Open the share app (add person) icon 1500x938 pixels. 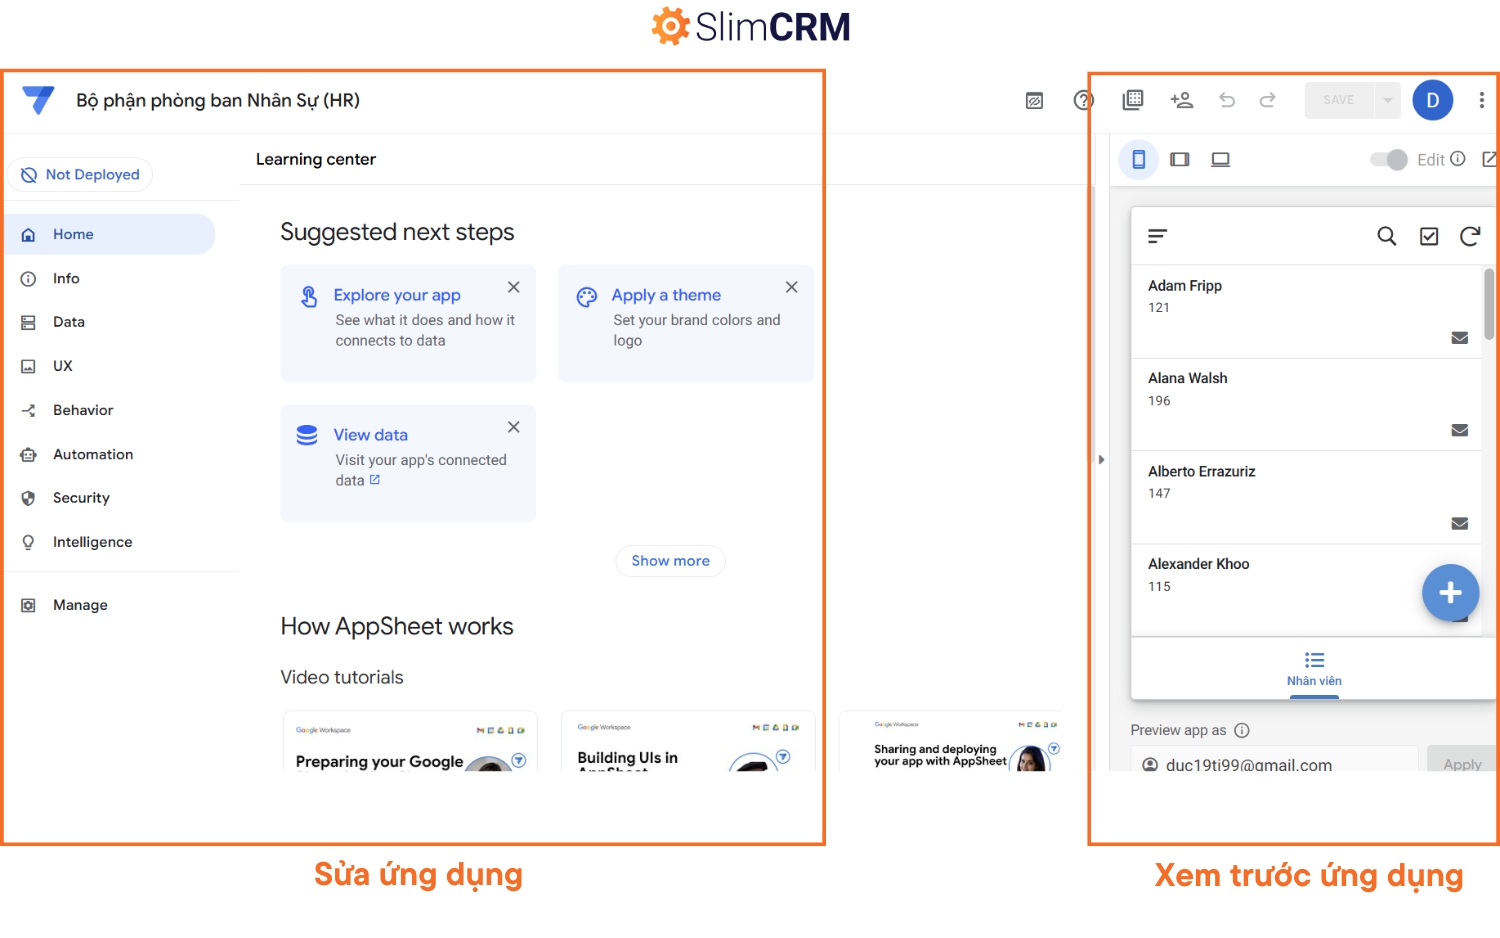(x=1182, y=100)
